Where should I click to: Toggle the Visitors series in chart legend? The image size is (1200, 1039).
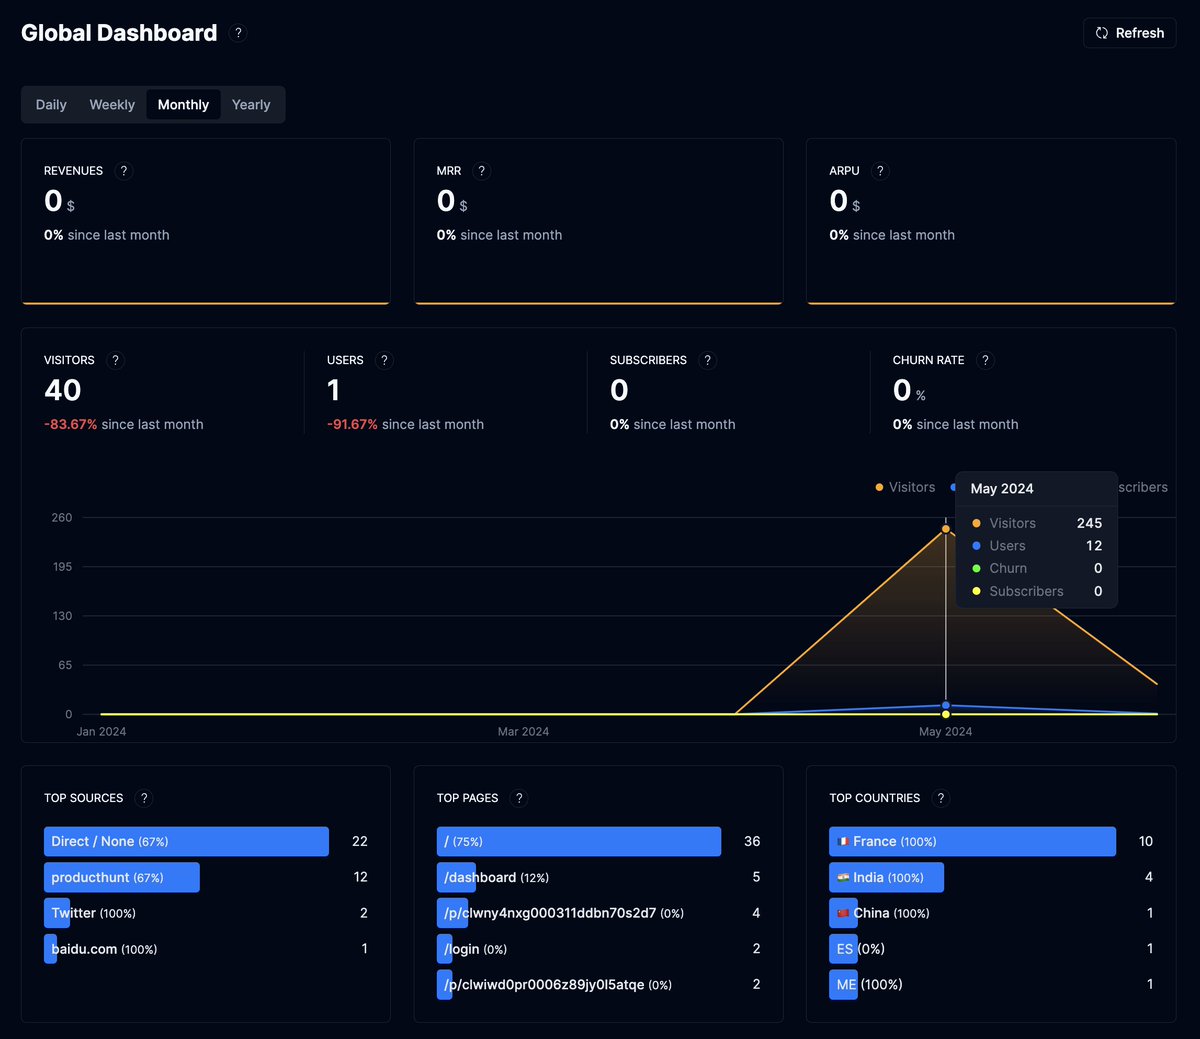(905, 487)
